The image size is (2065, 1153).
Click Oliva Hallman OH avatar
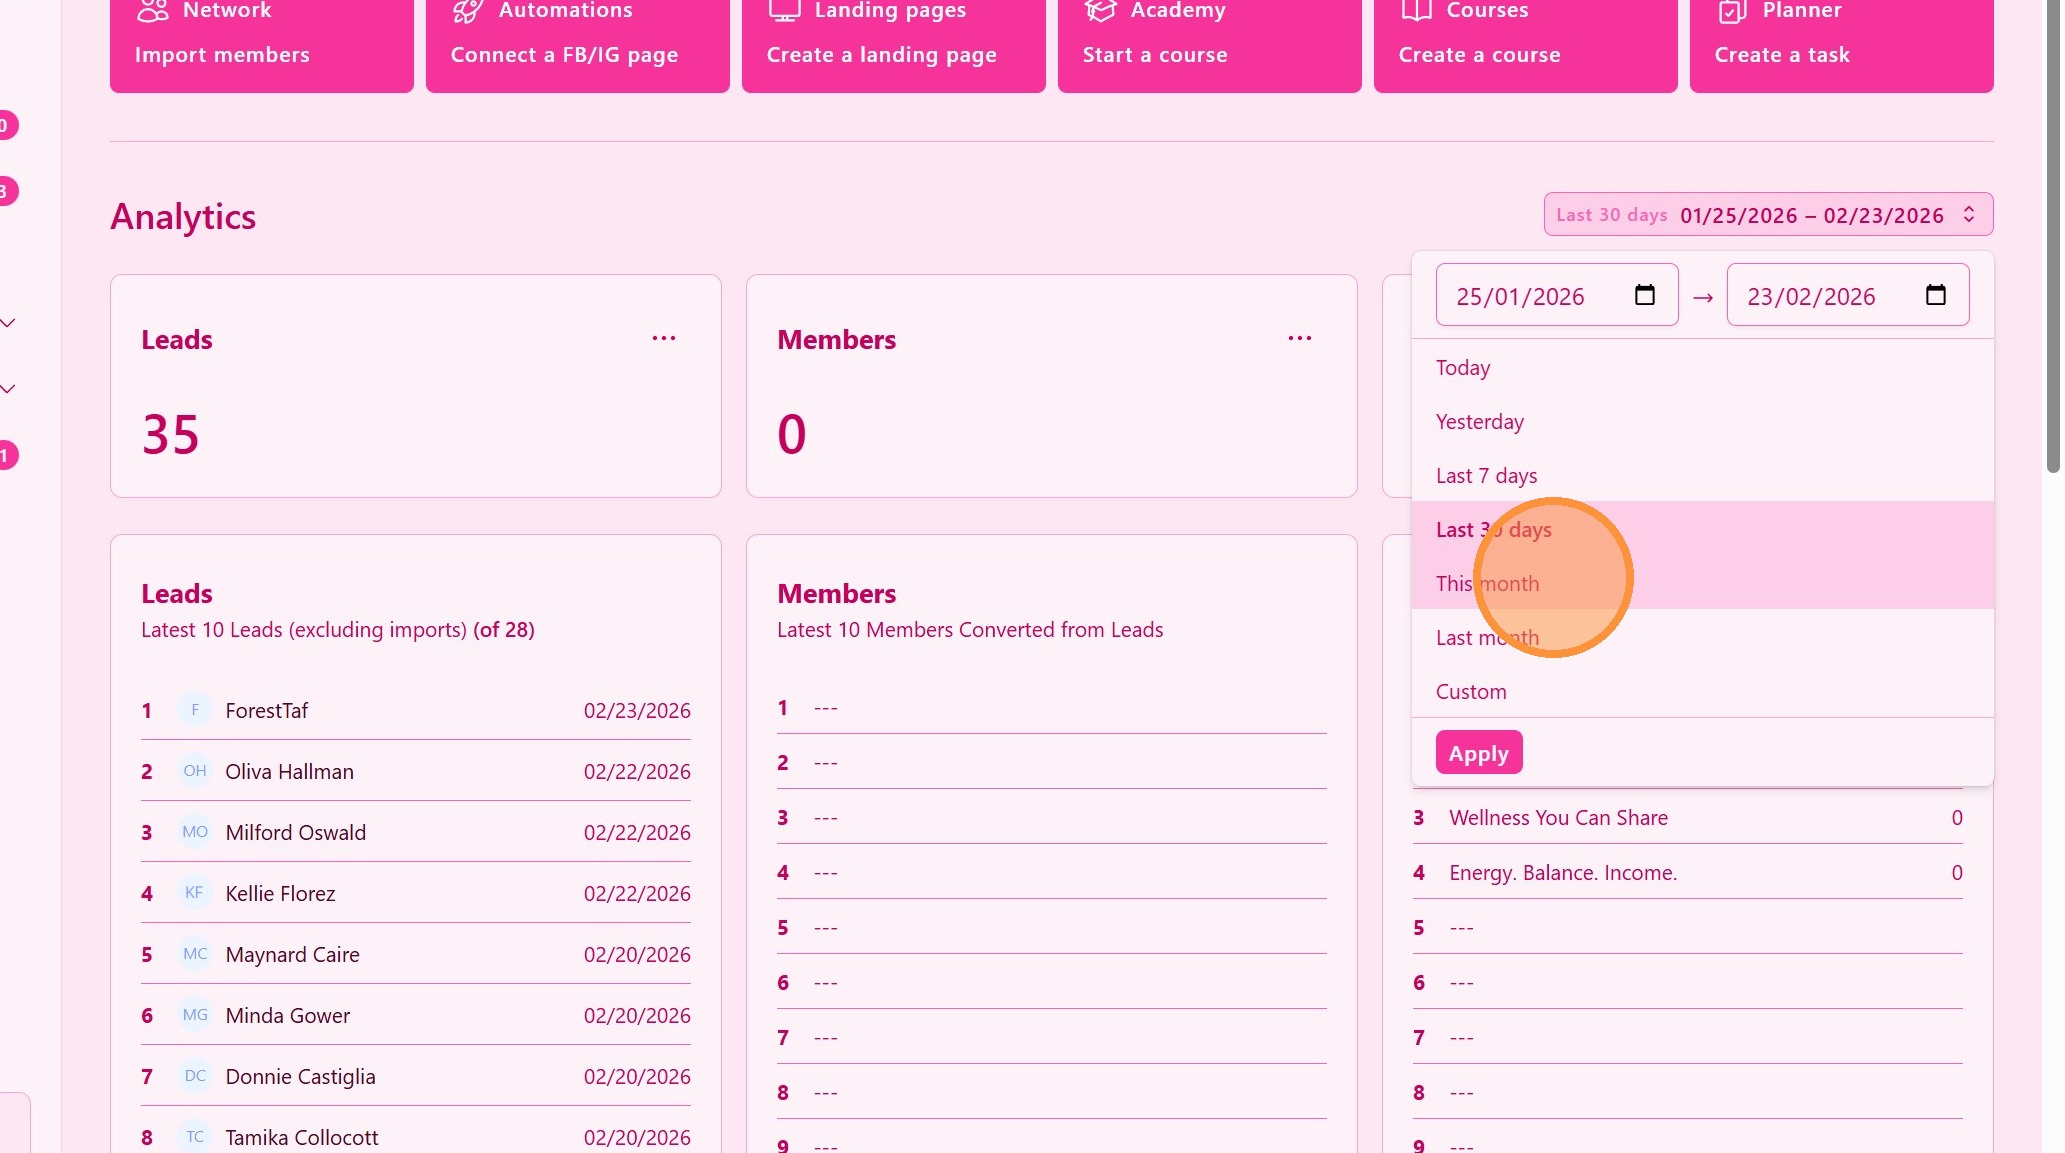point(195,771)
